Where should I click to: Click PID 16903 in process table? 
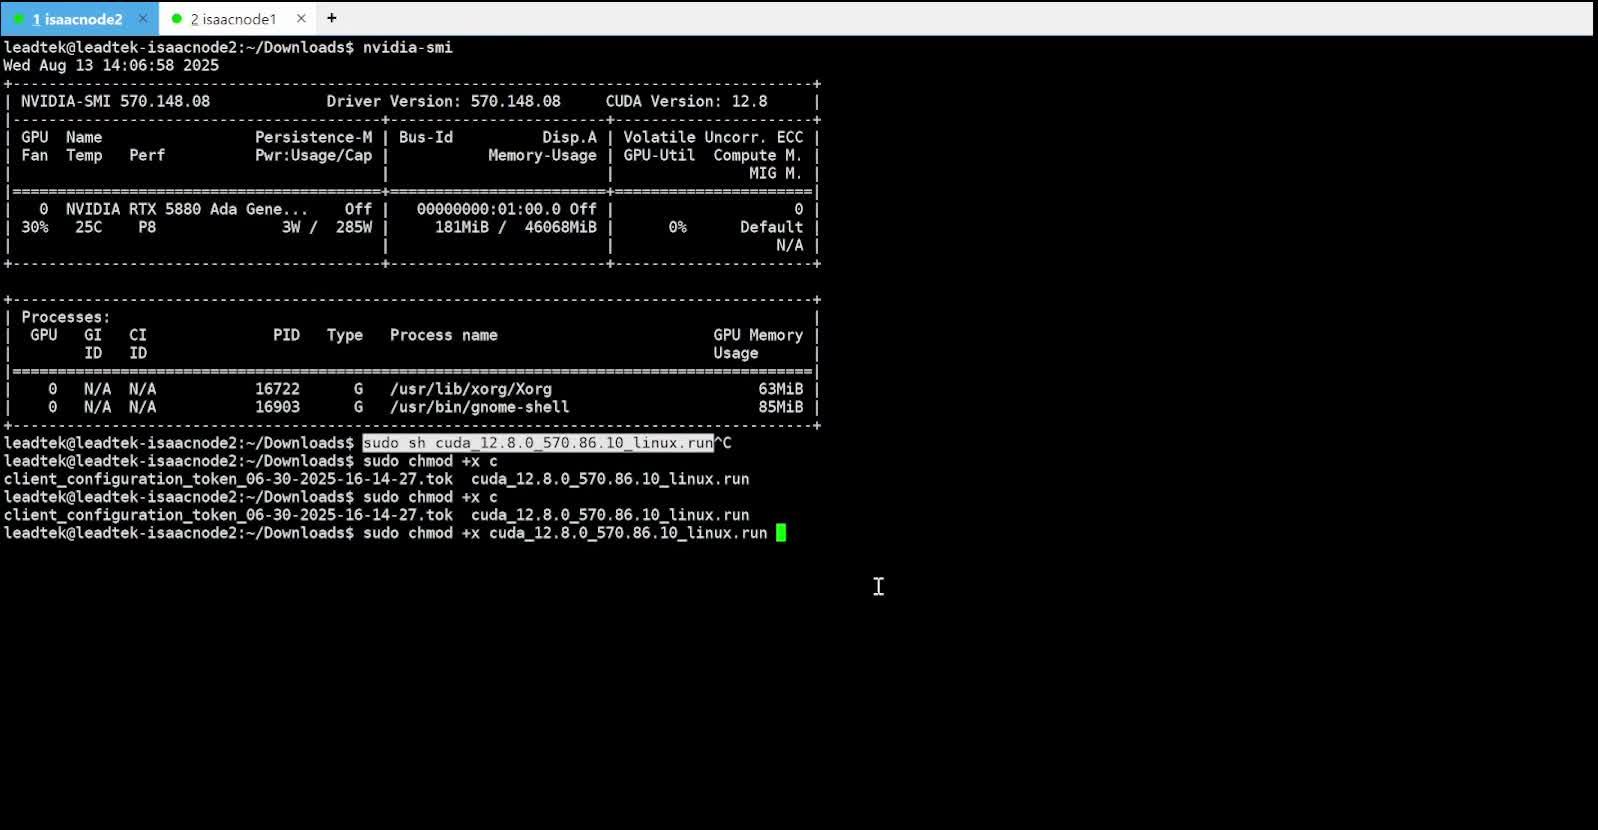(277, 407)
